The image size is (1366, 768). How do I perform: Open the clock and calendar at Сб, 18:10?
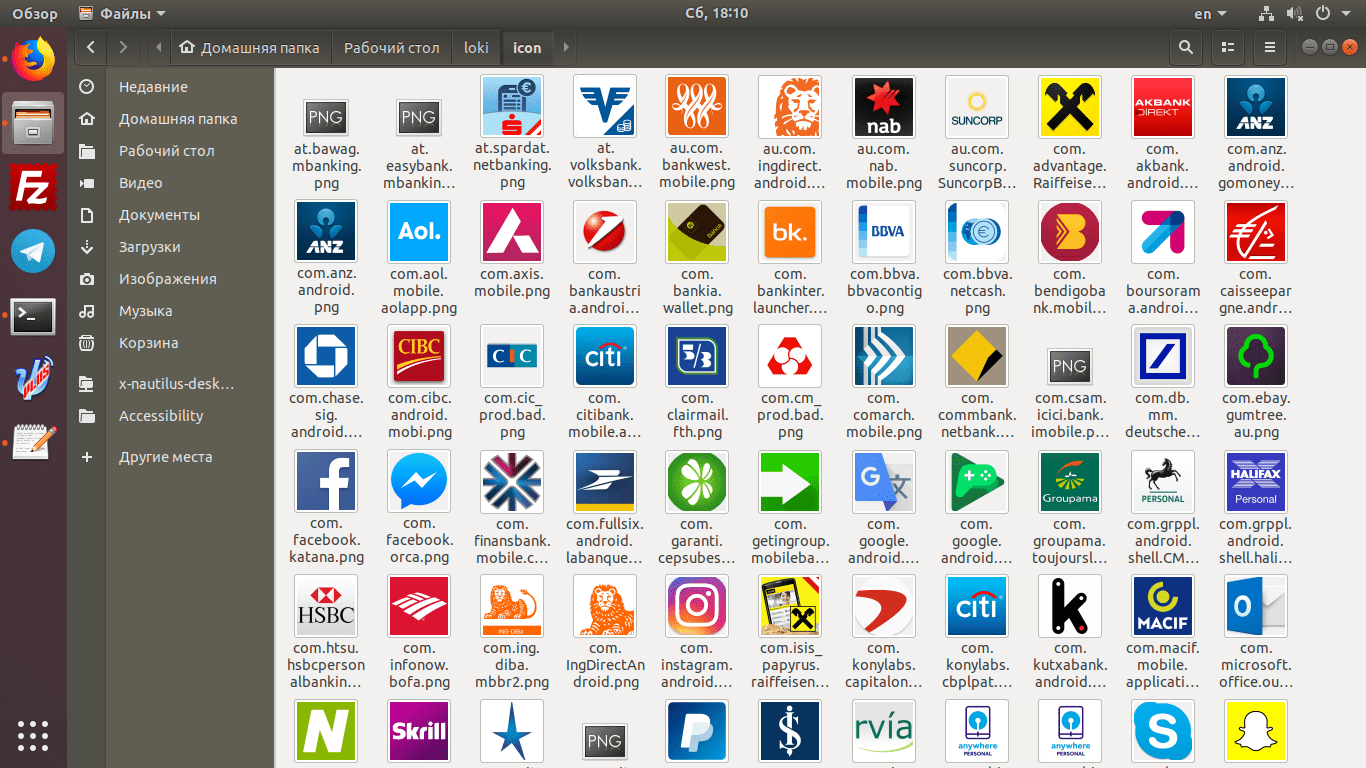point(716,14)
